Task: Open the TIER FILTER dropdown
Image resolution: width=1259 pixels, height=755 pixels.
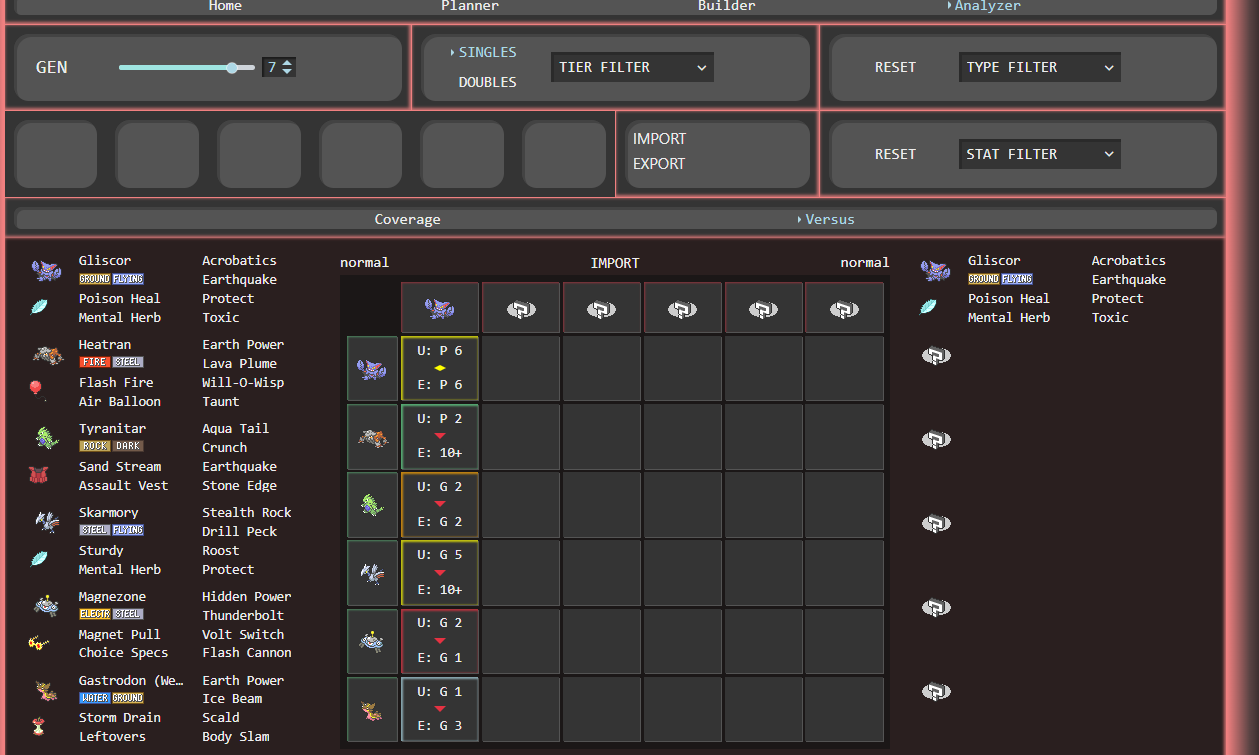Action: click(632, 67)
